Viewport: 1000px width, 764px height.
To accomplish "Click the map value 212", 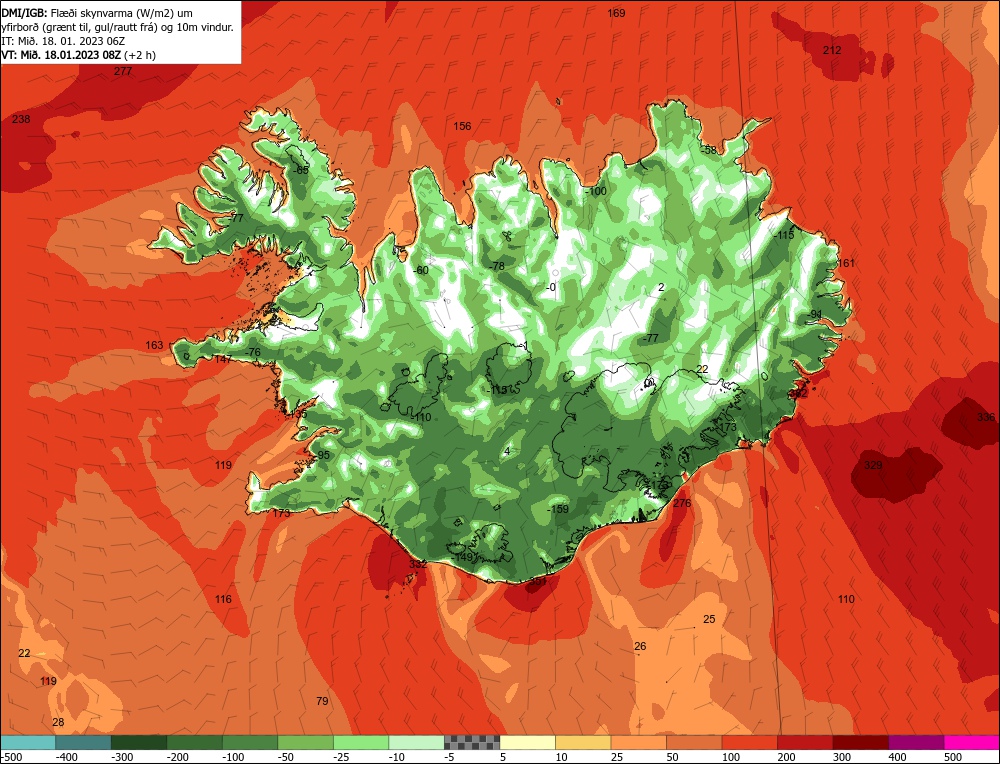I will pyautogui.click(x=832, y=50).
